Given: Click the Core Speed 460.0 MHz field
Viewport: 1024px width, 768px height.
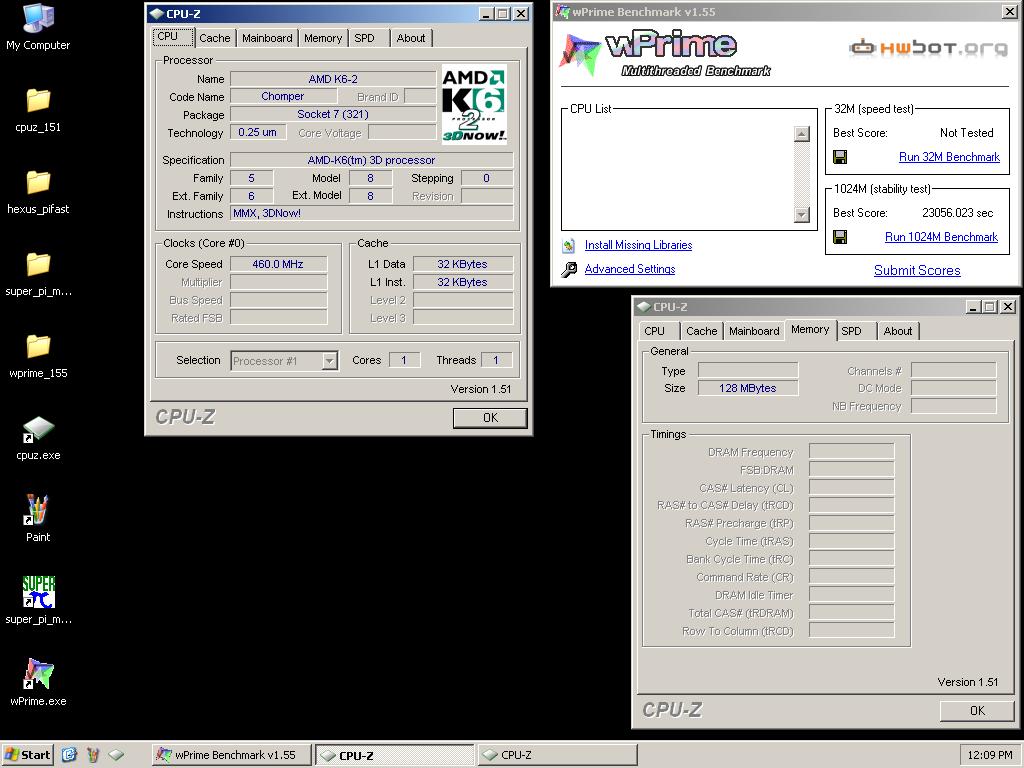Looking at the screenshot, I should (278, 264).
